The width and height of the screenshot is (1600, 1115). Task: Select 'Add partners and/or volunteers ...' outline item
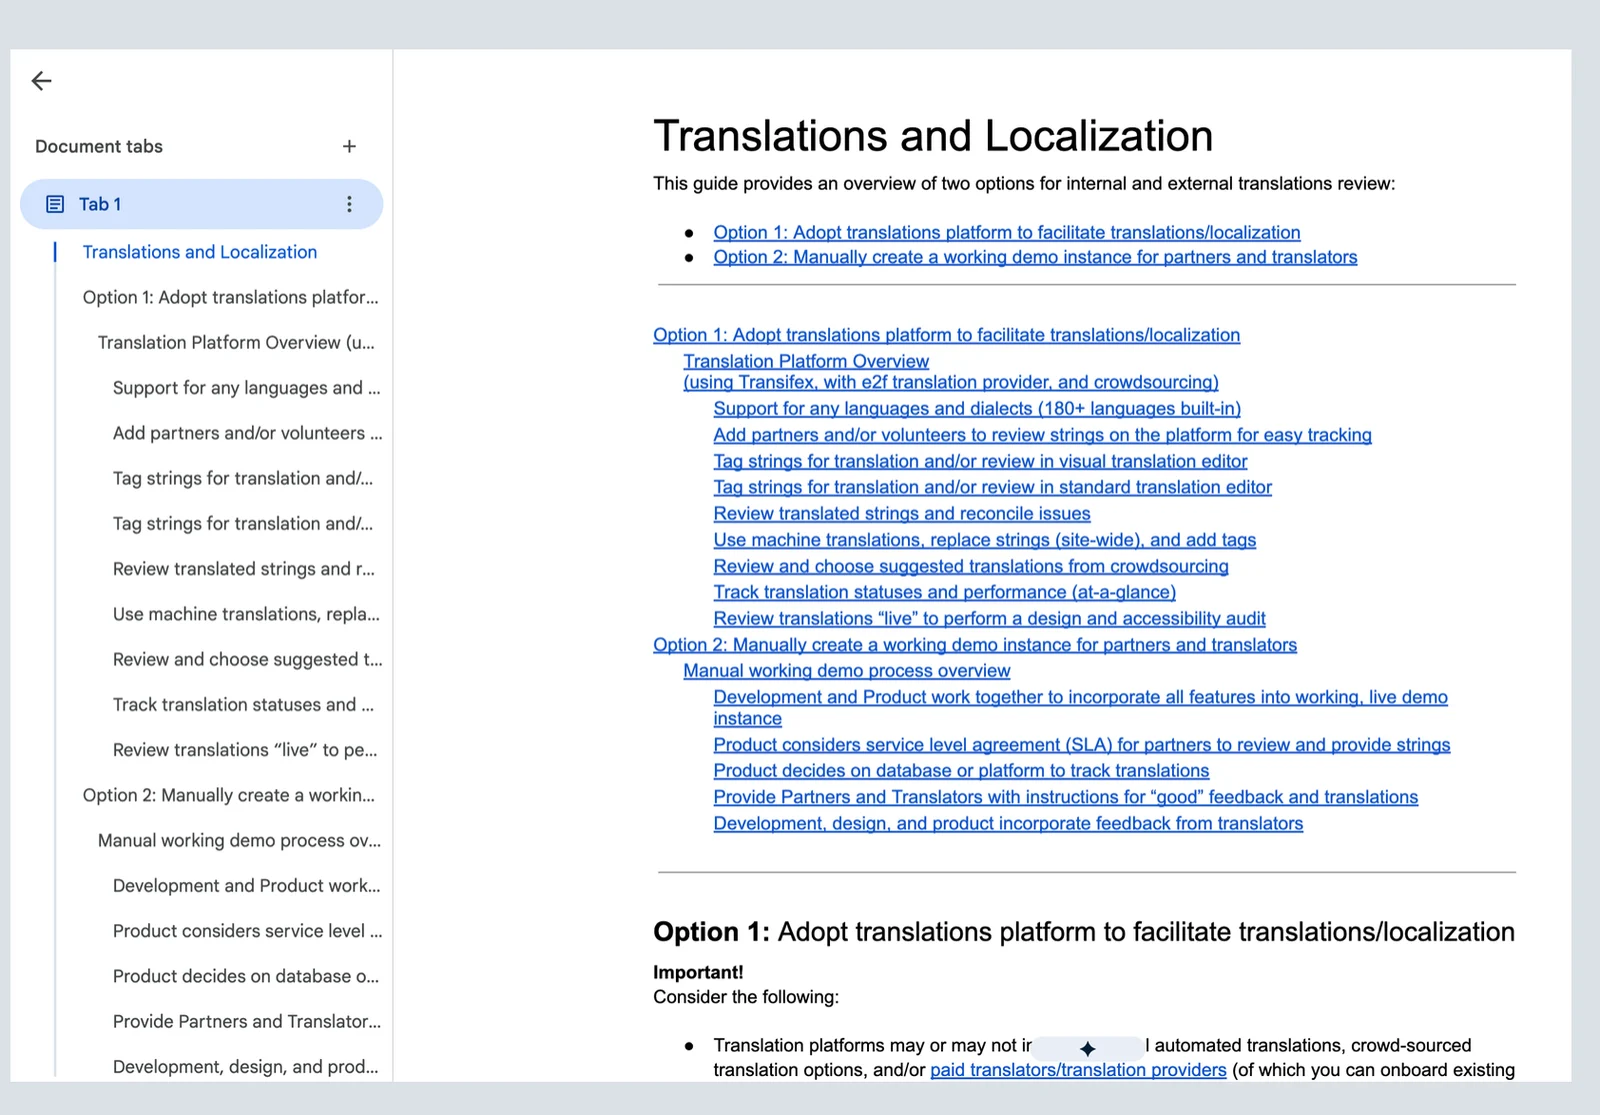(247, 433)
